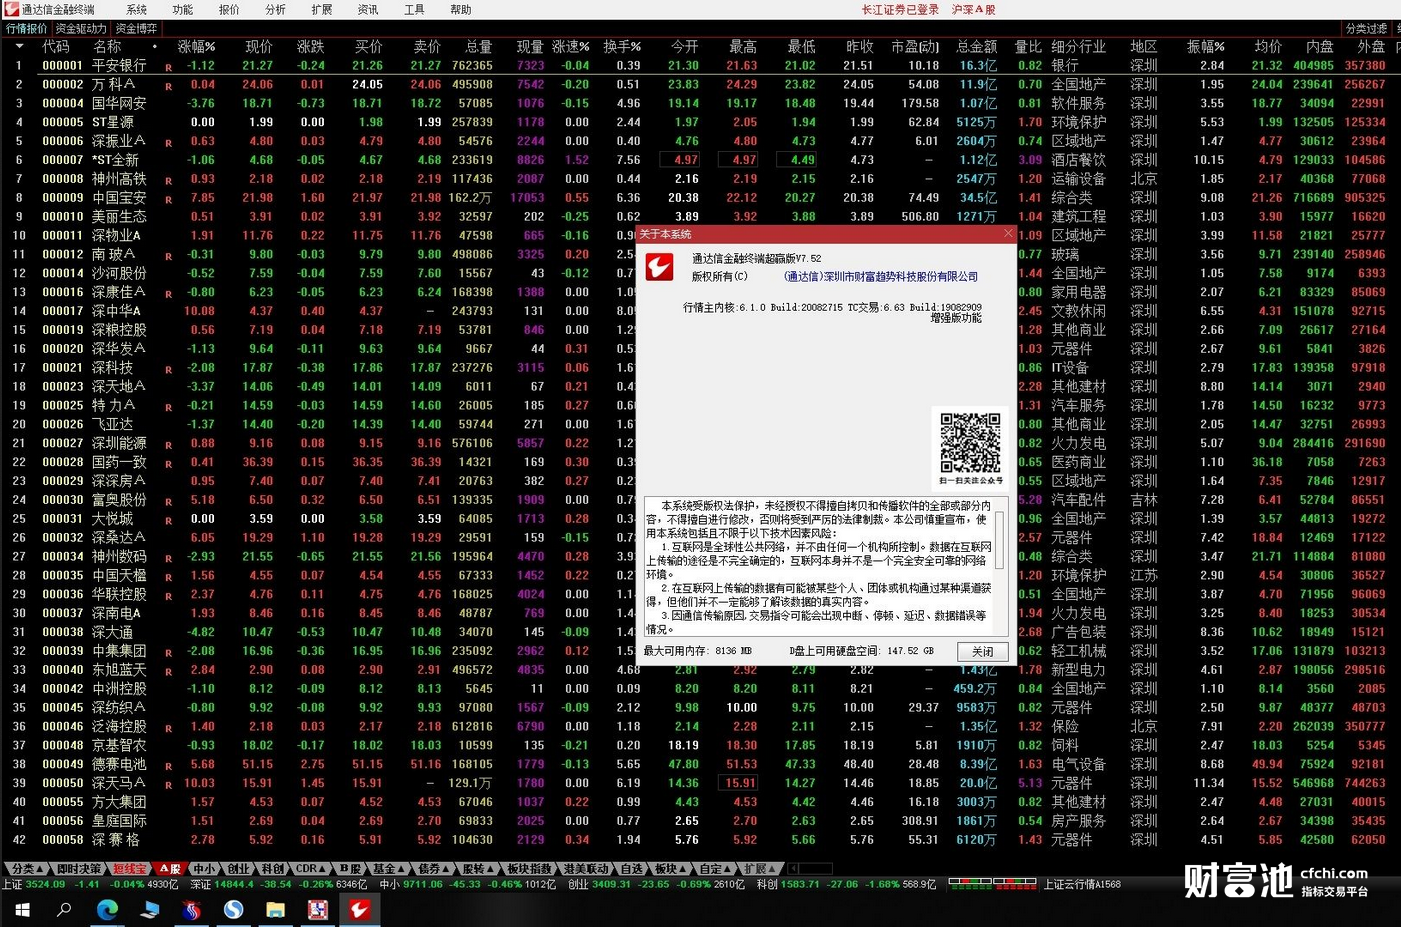Click the 通达信 logo in the title bar
1401x927 pixels.
click(x=11, y=9)
